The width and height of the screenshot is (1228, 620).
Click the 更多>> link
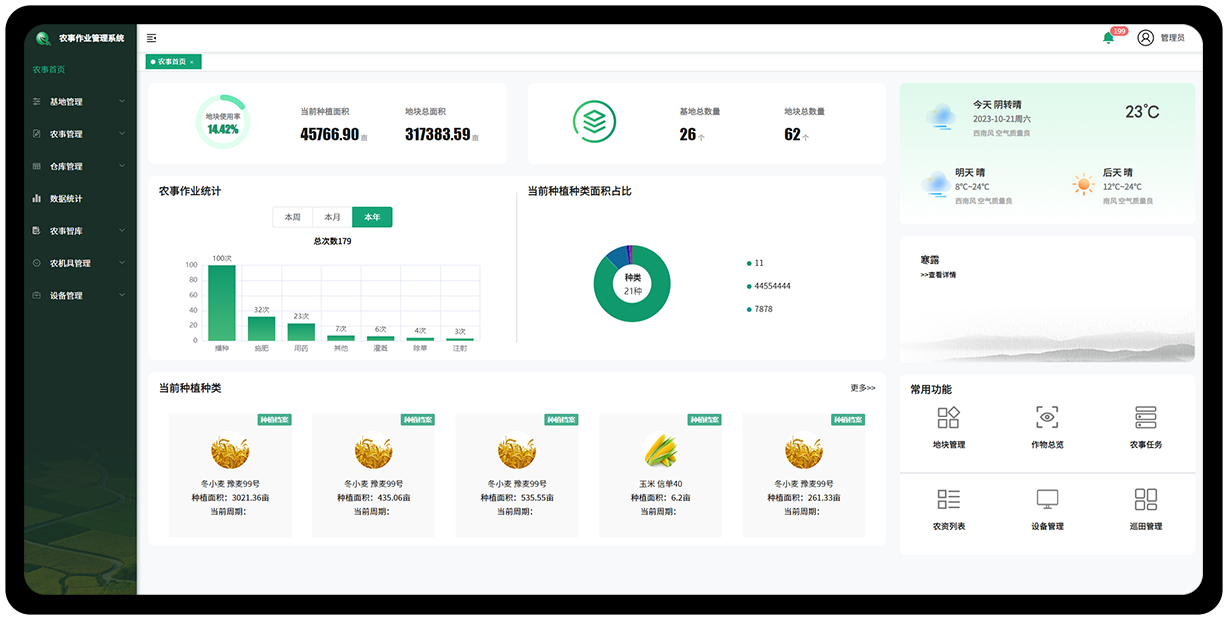[x=862, y=388]
